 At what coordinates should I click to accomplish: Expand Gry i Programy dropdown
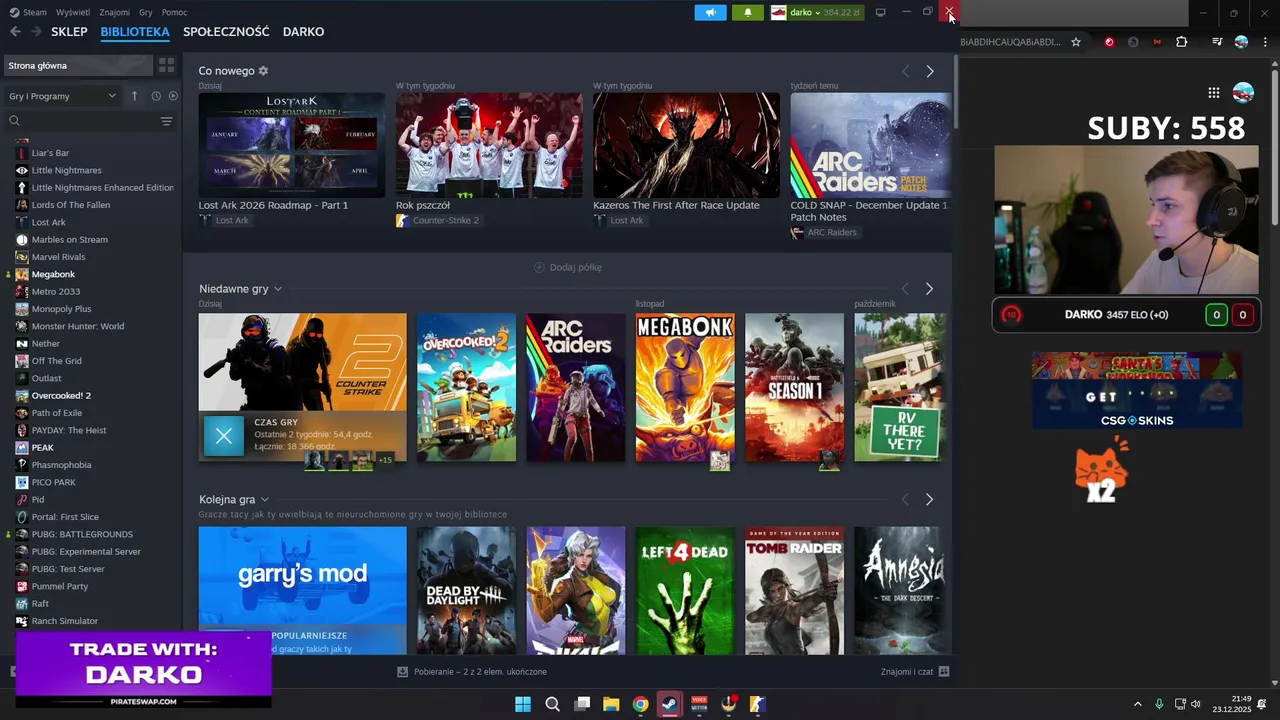pyautogui.click(x=62, y=96)
